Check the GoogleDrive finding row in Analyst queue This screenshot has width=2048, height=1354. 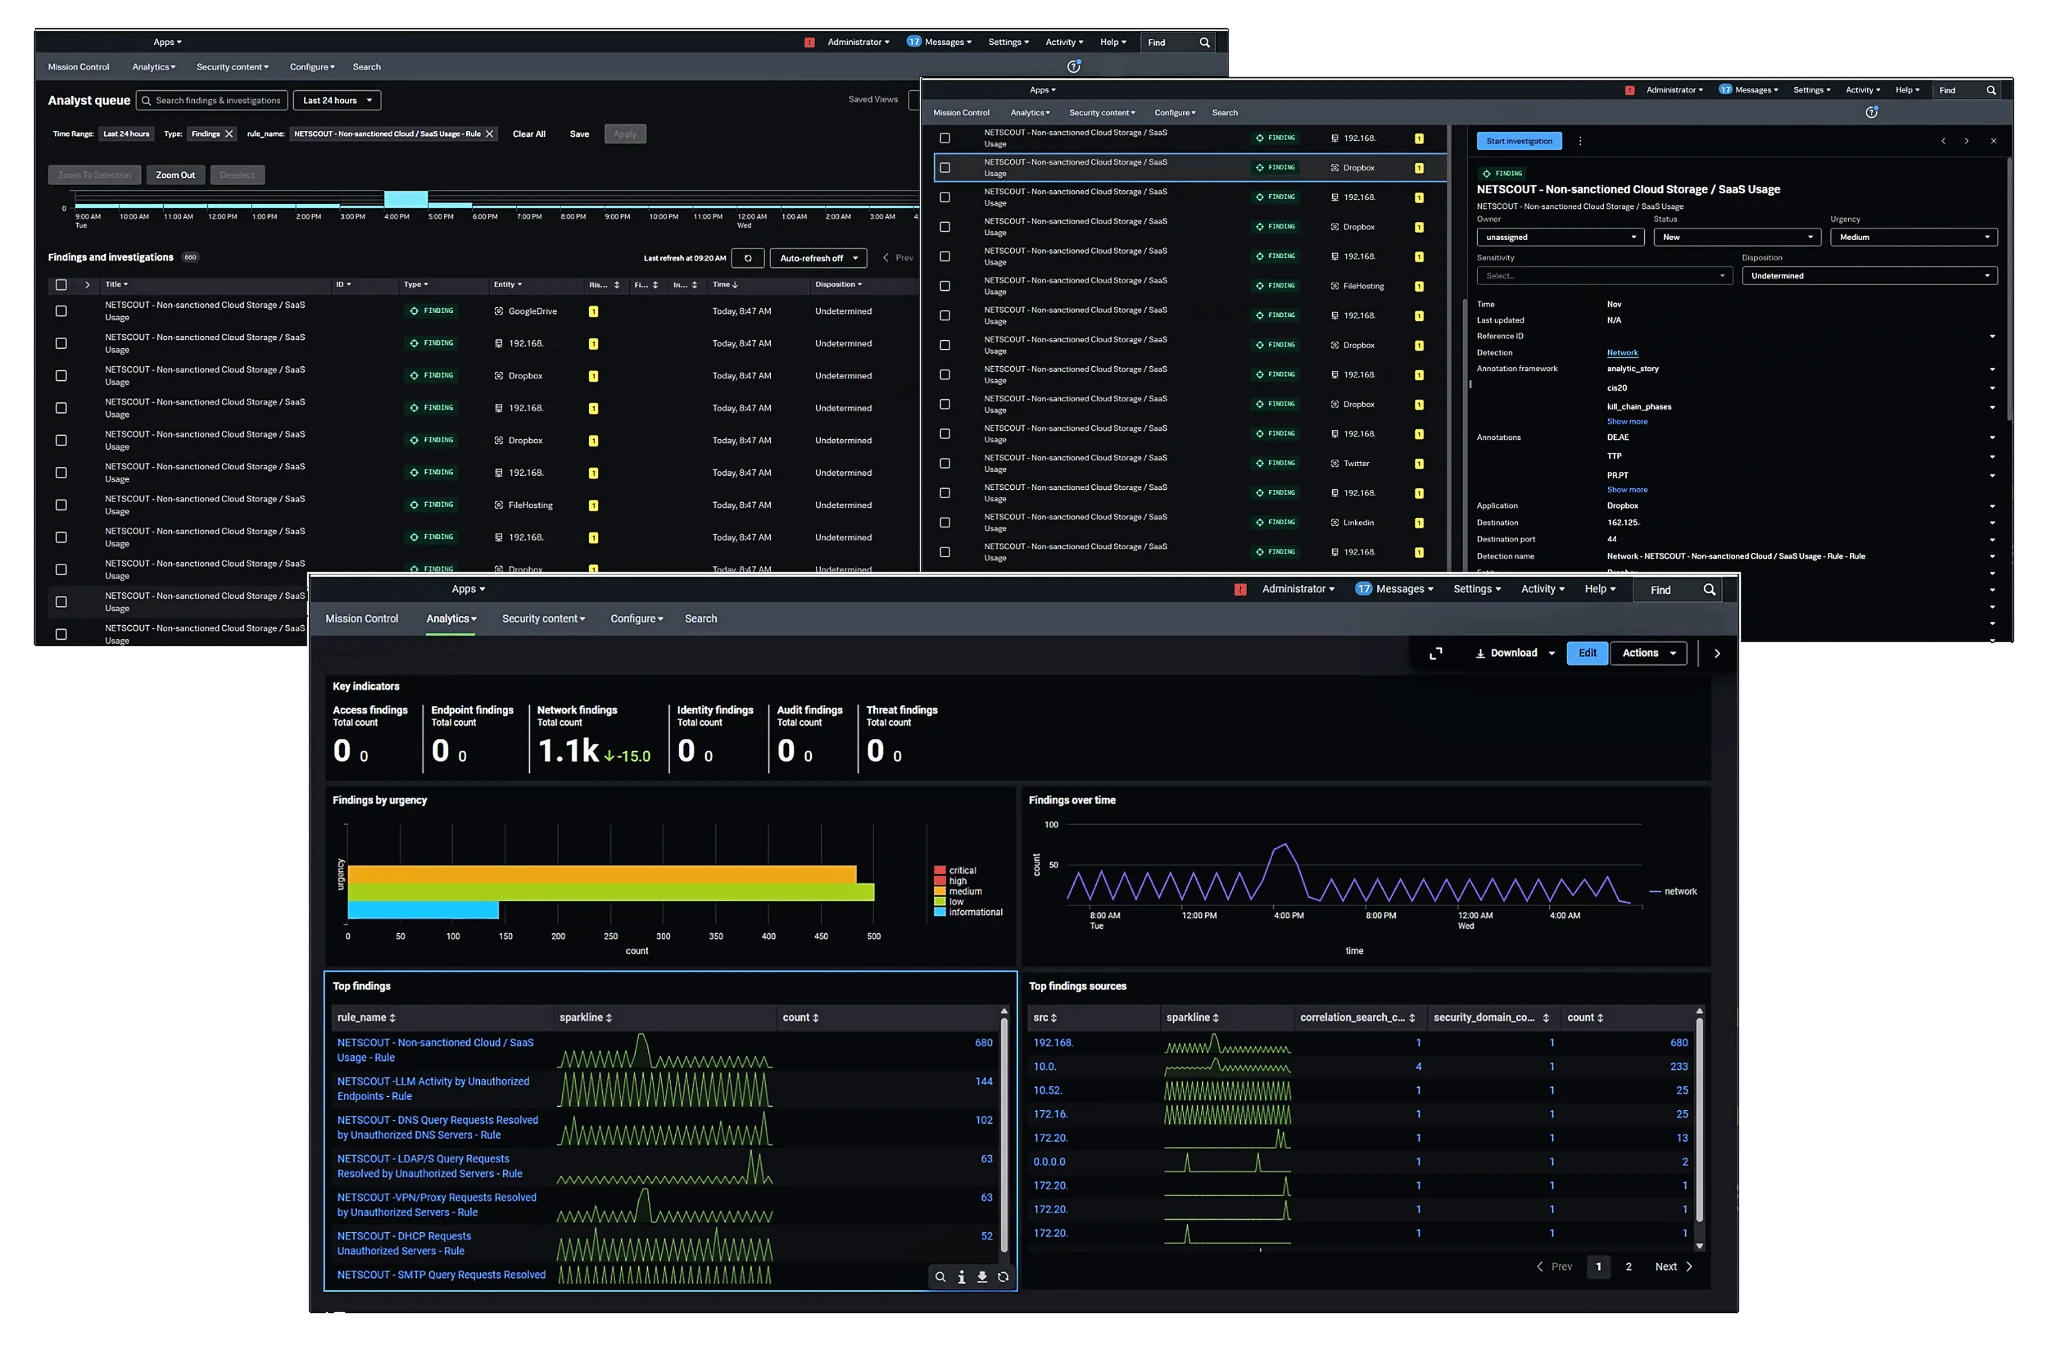61,311
